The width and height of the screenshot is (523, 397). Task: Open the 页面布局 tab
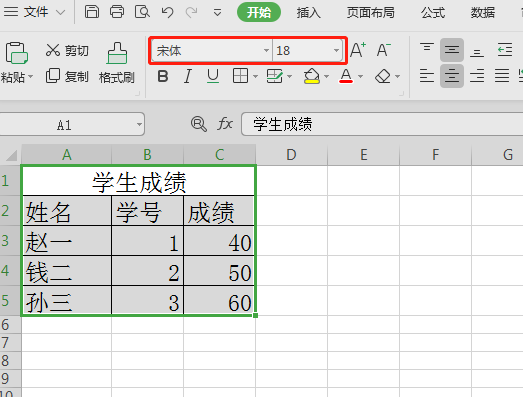pyautogui.click(x=370, y=13)
